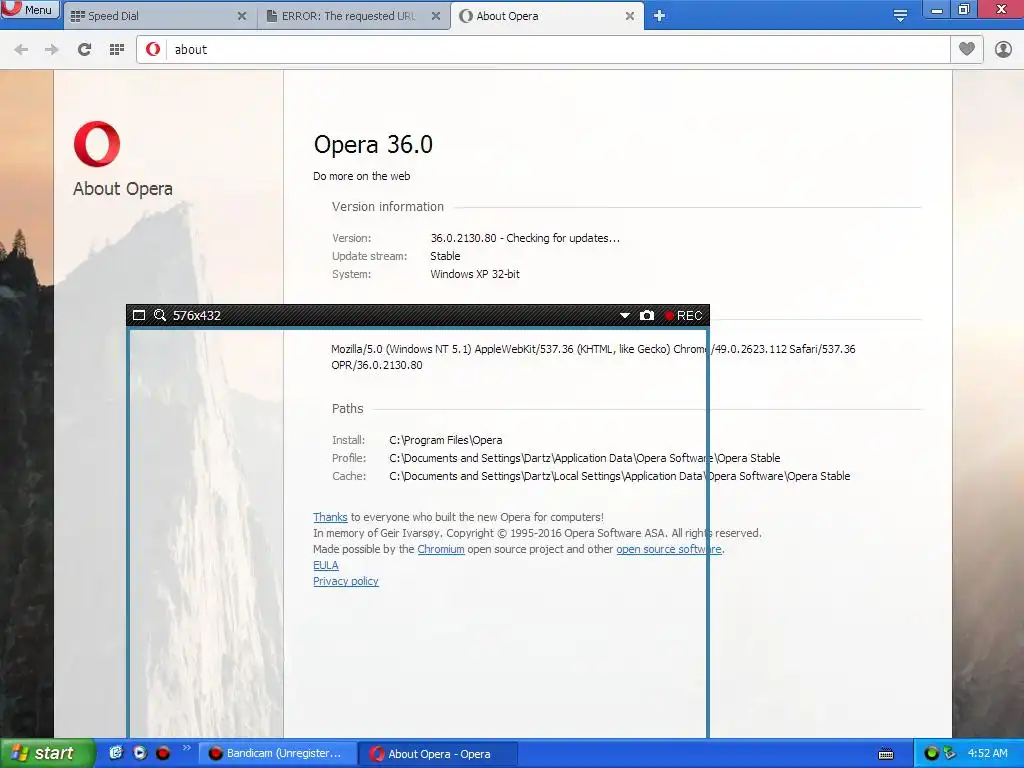
Task: Open the tab menu icon in the title bar
Action: [900, 16]
